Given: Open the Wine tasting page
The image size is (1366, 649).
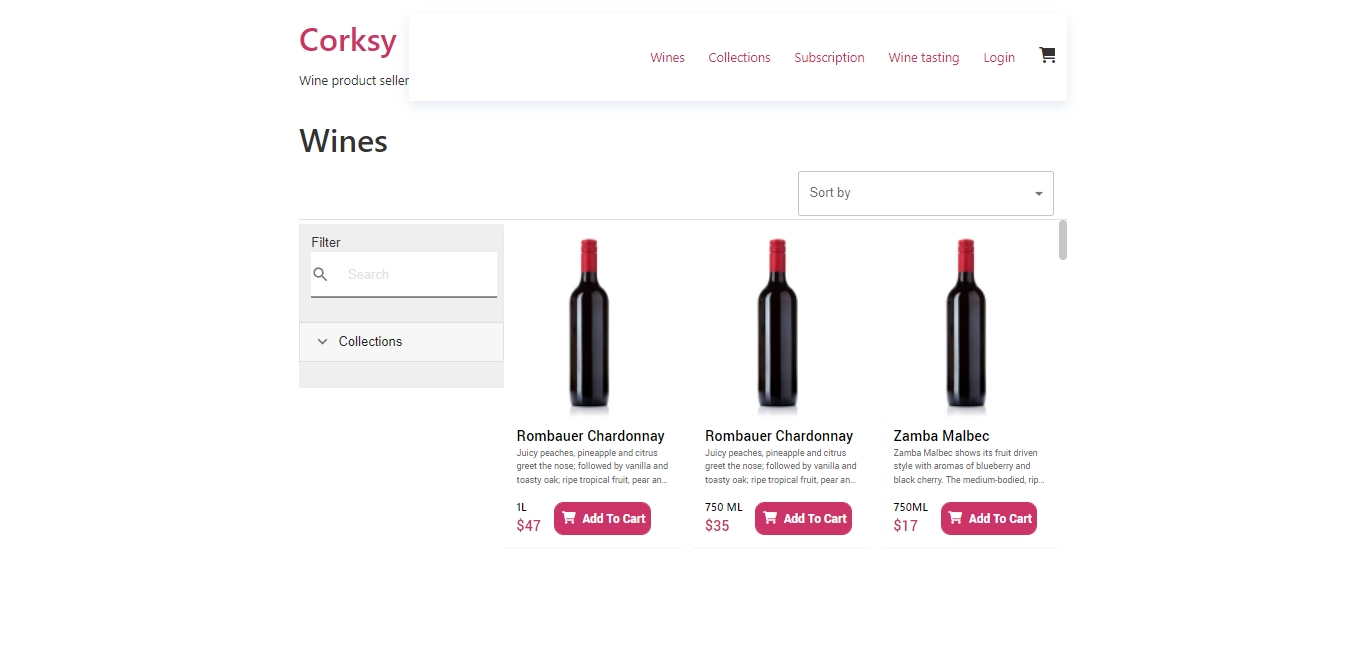Looking at the screenshot, I should [x=924, y=58].
